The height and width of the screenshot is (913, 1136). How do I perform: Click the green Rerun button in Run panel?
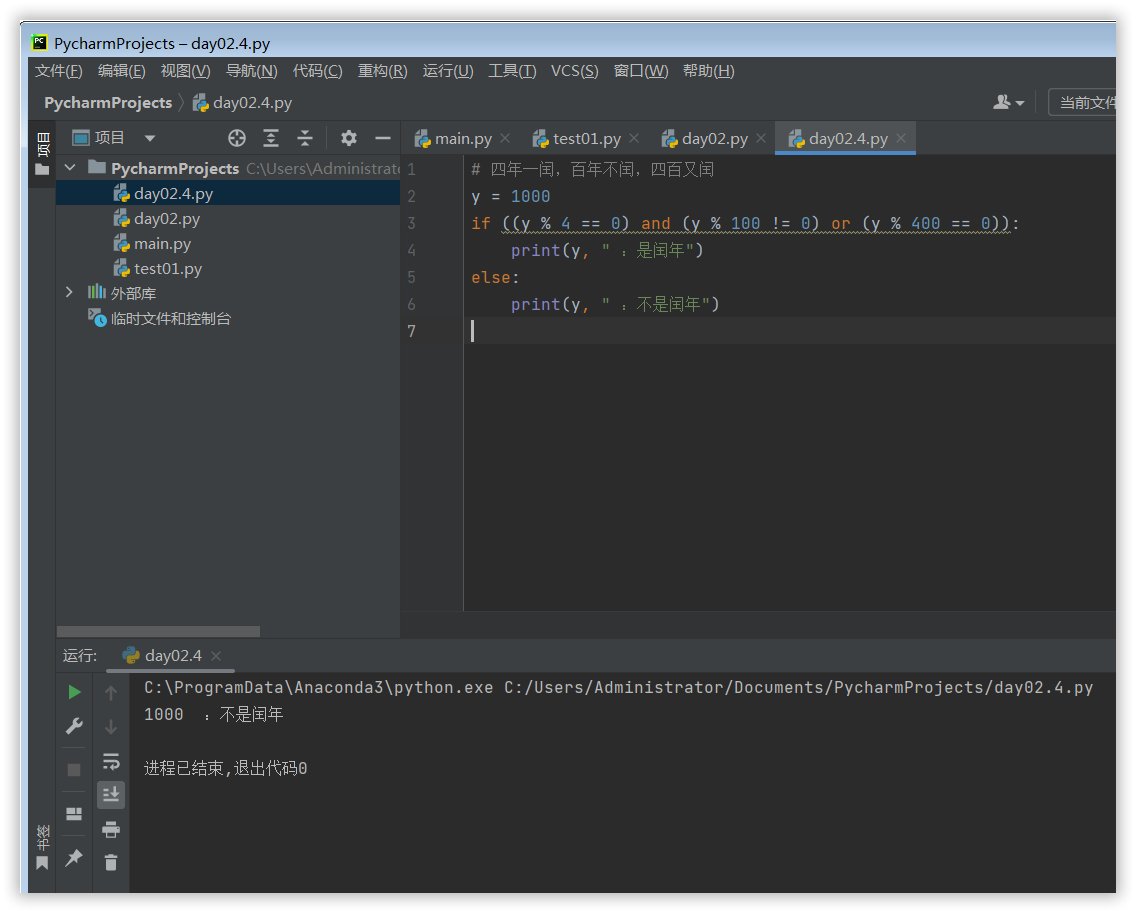[74, 692]
